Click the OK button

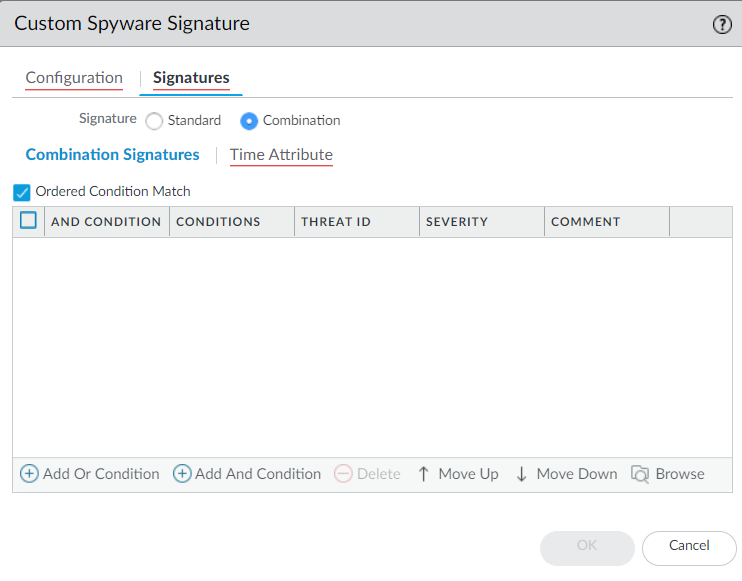pos(587,546)
